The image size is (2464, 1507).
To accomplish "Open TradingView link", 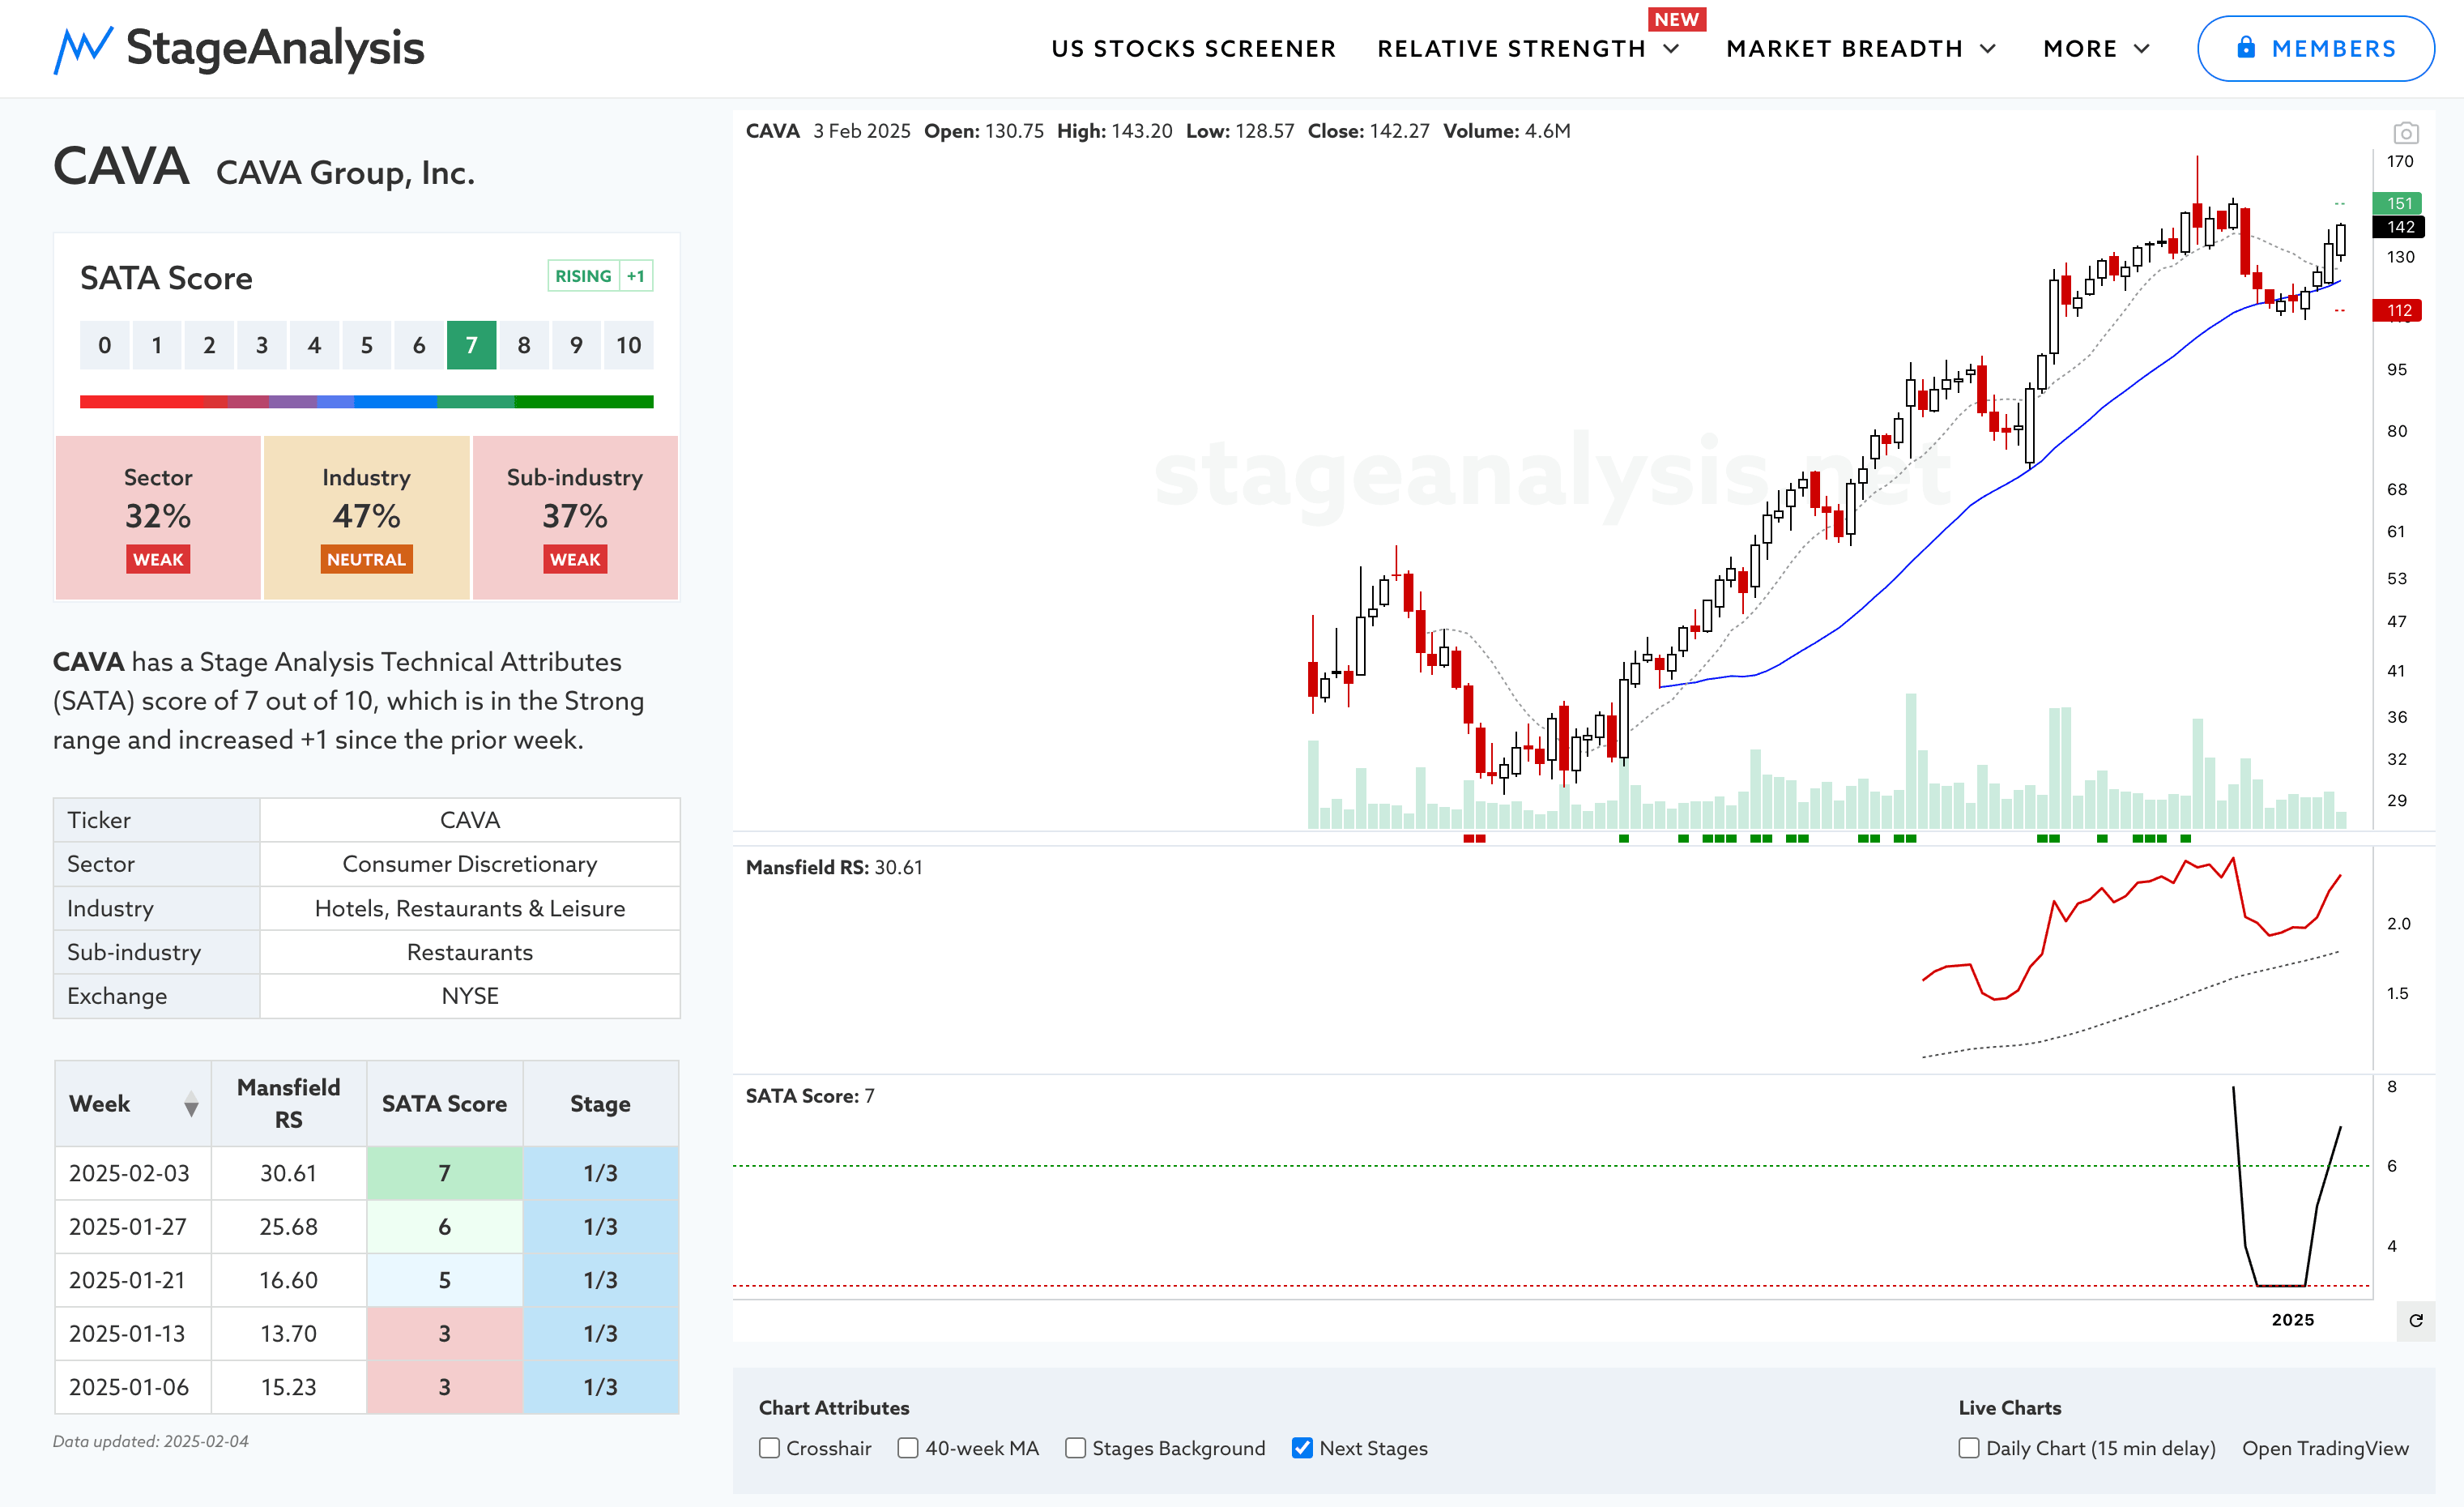I will click(x=2325, y=1448).
